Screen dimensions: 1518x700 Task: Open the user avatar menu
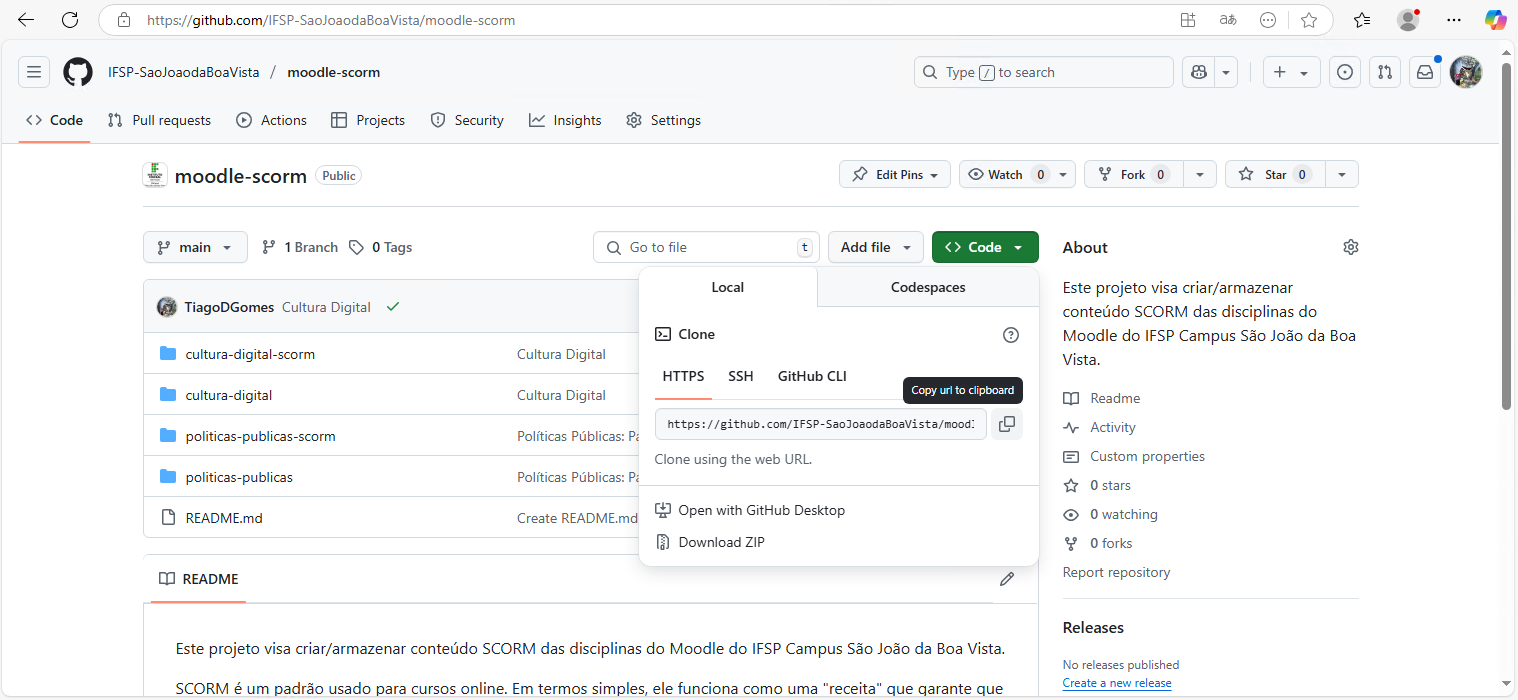click(x=1466, y=72)
